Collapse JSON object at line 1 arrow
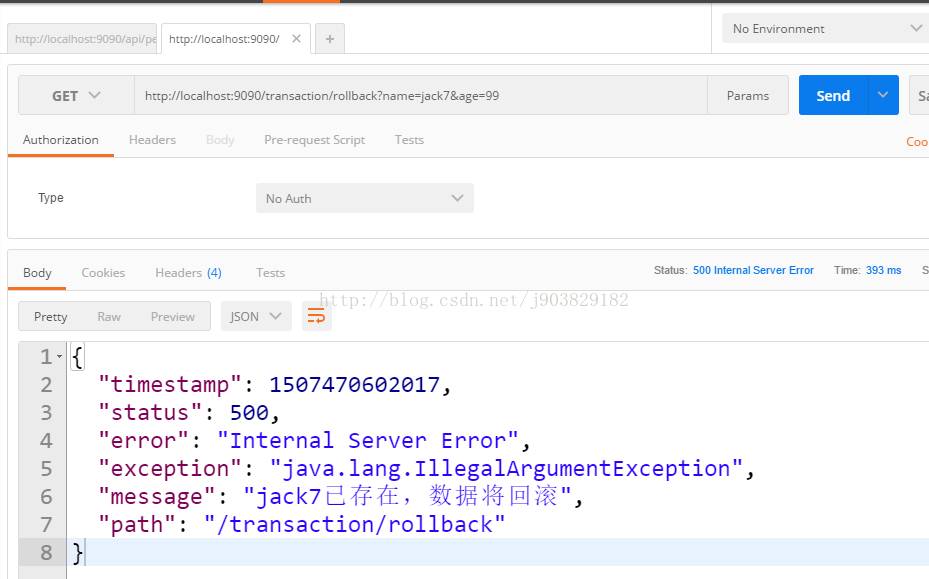929x579 pixels. point(59,357)
